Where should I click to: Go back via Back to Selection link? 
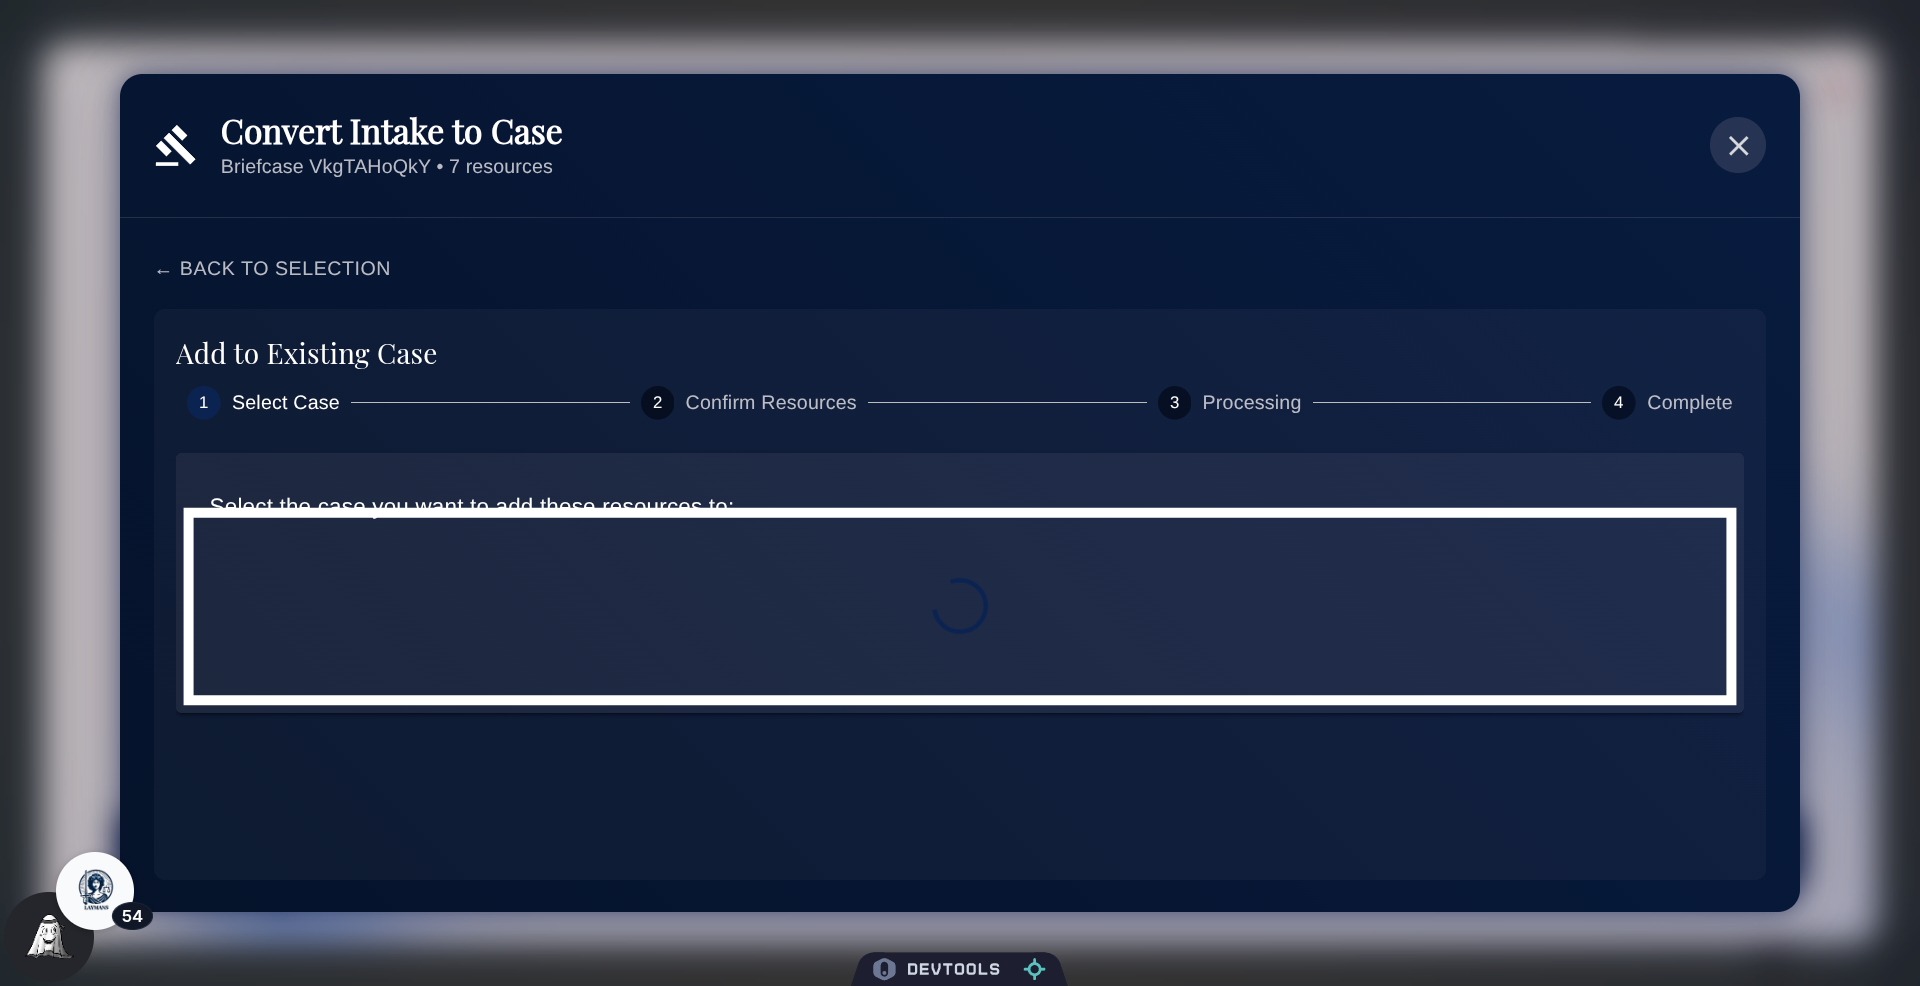click(273, 269)
